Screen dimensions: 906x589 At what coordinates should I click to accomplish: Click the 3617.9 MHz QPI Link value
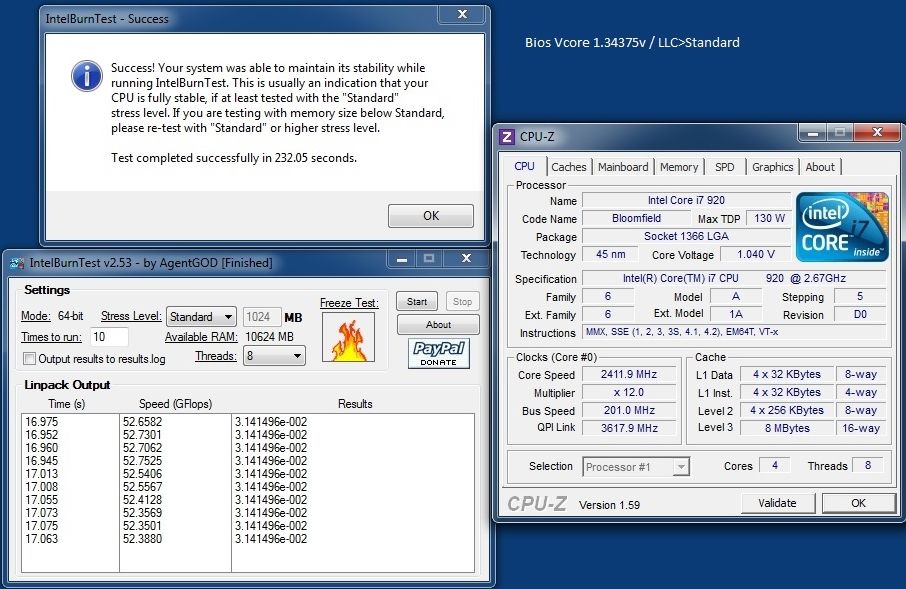coord(629,428)
